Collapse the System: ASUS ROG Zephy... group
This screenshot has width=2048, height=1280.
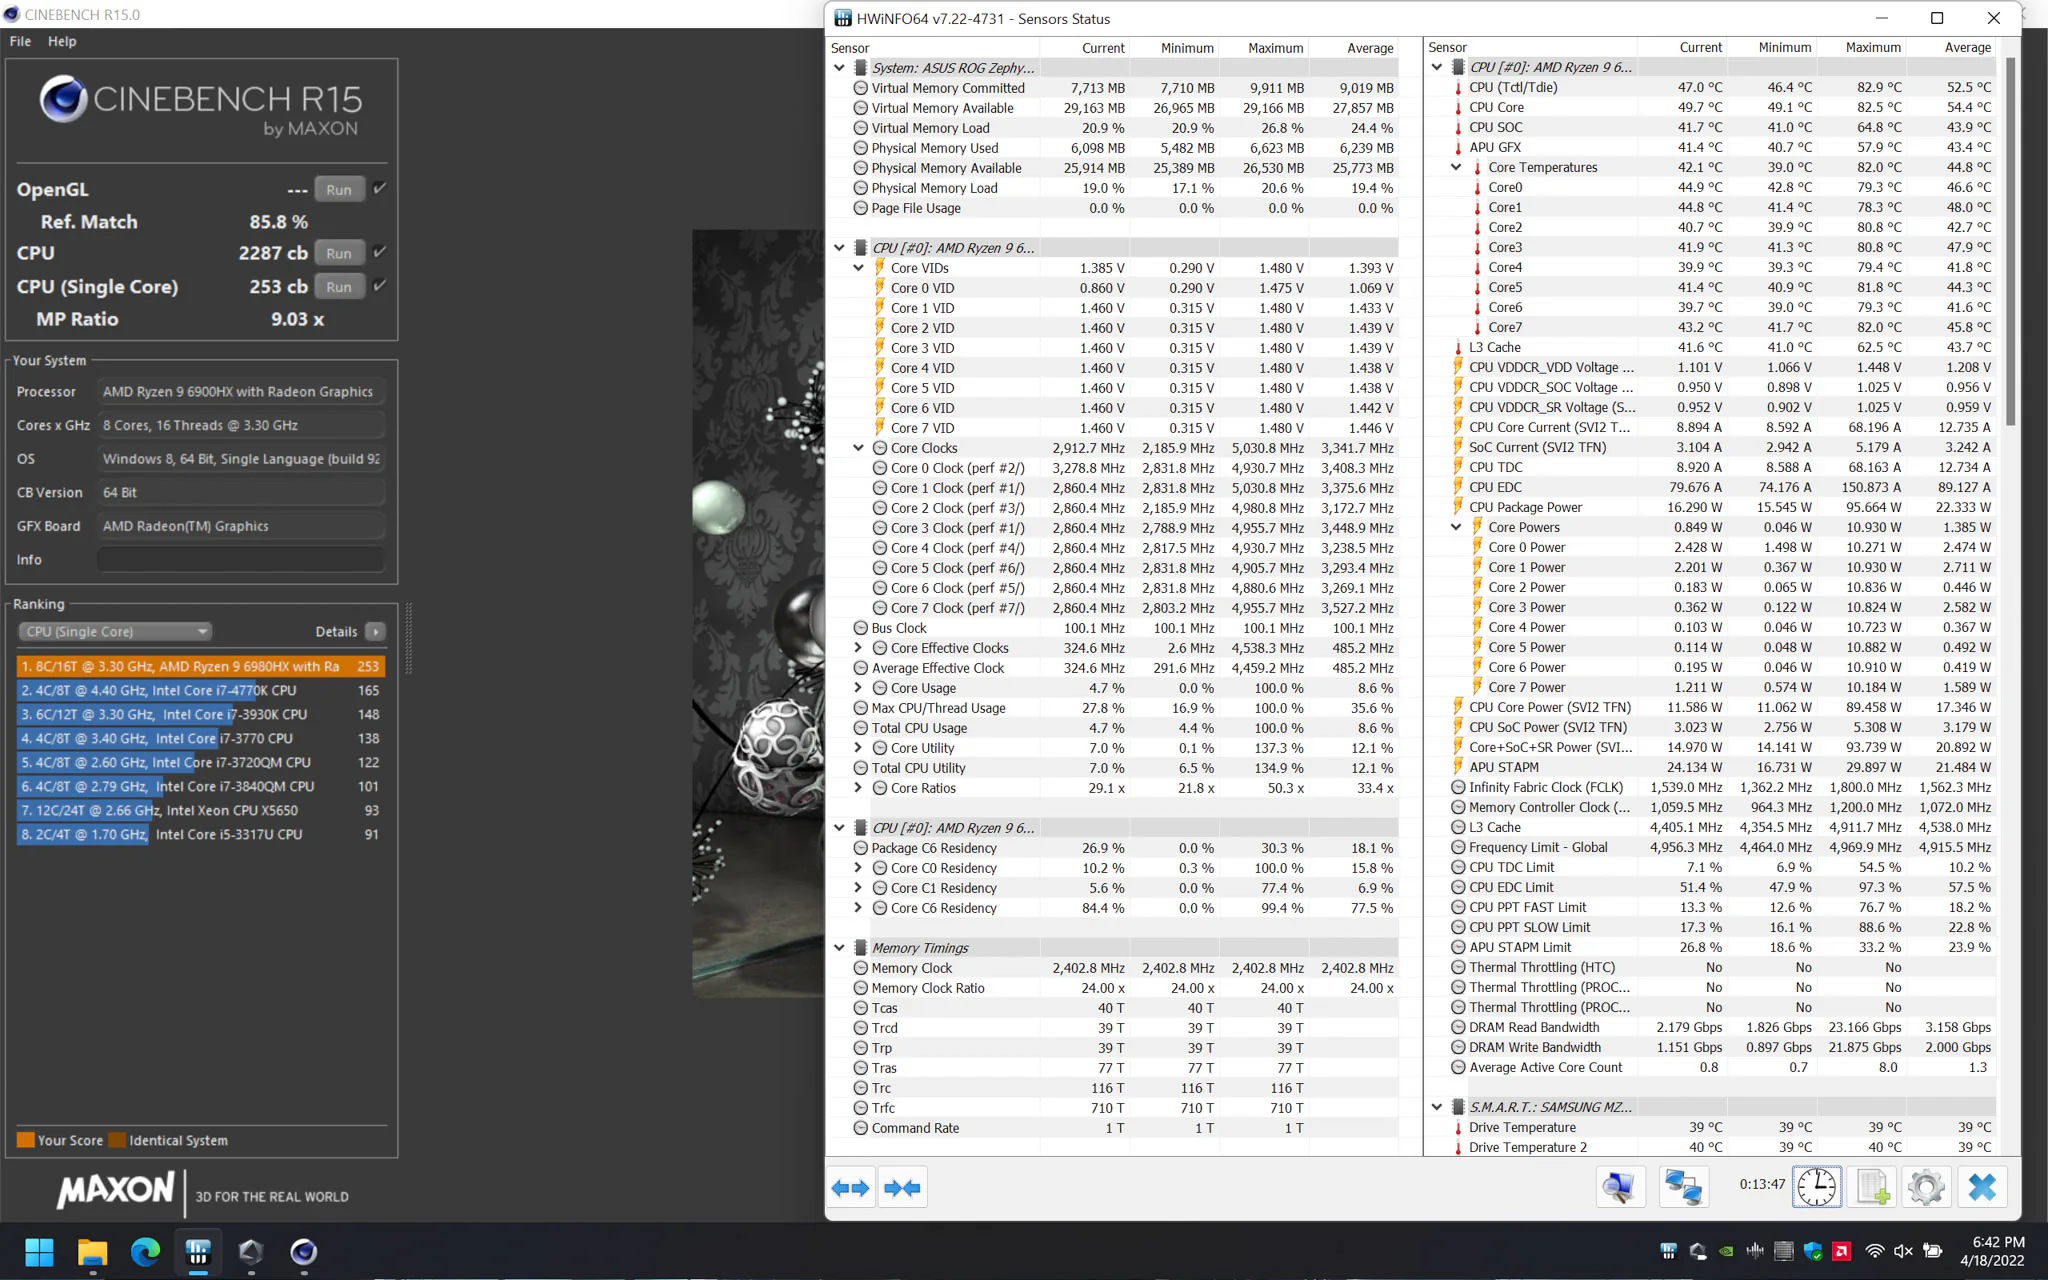pyautogui.click(x=839, y=68)
